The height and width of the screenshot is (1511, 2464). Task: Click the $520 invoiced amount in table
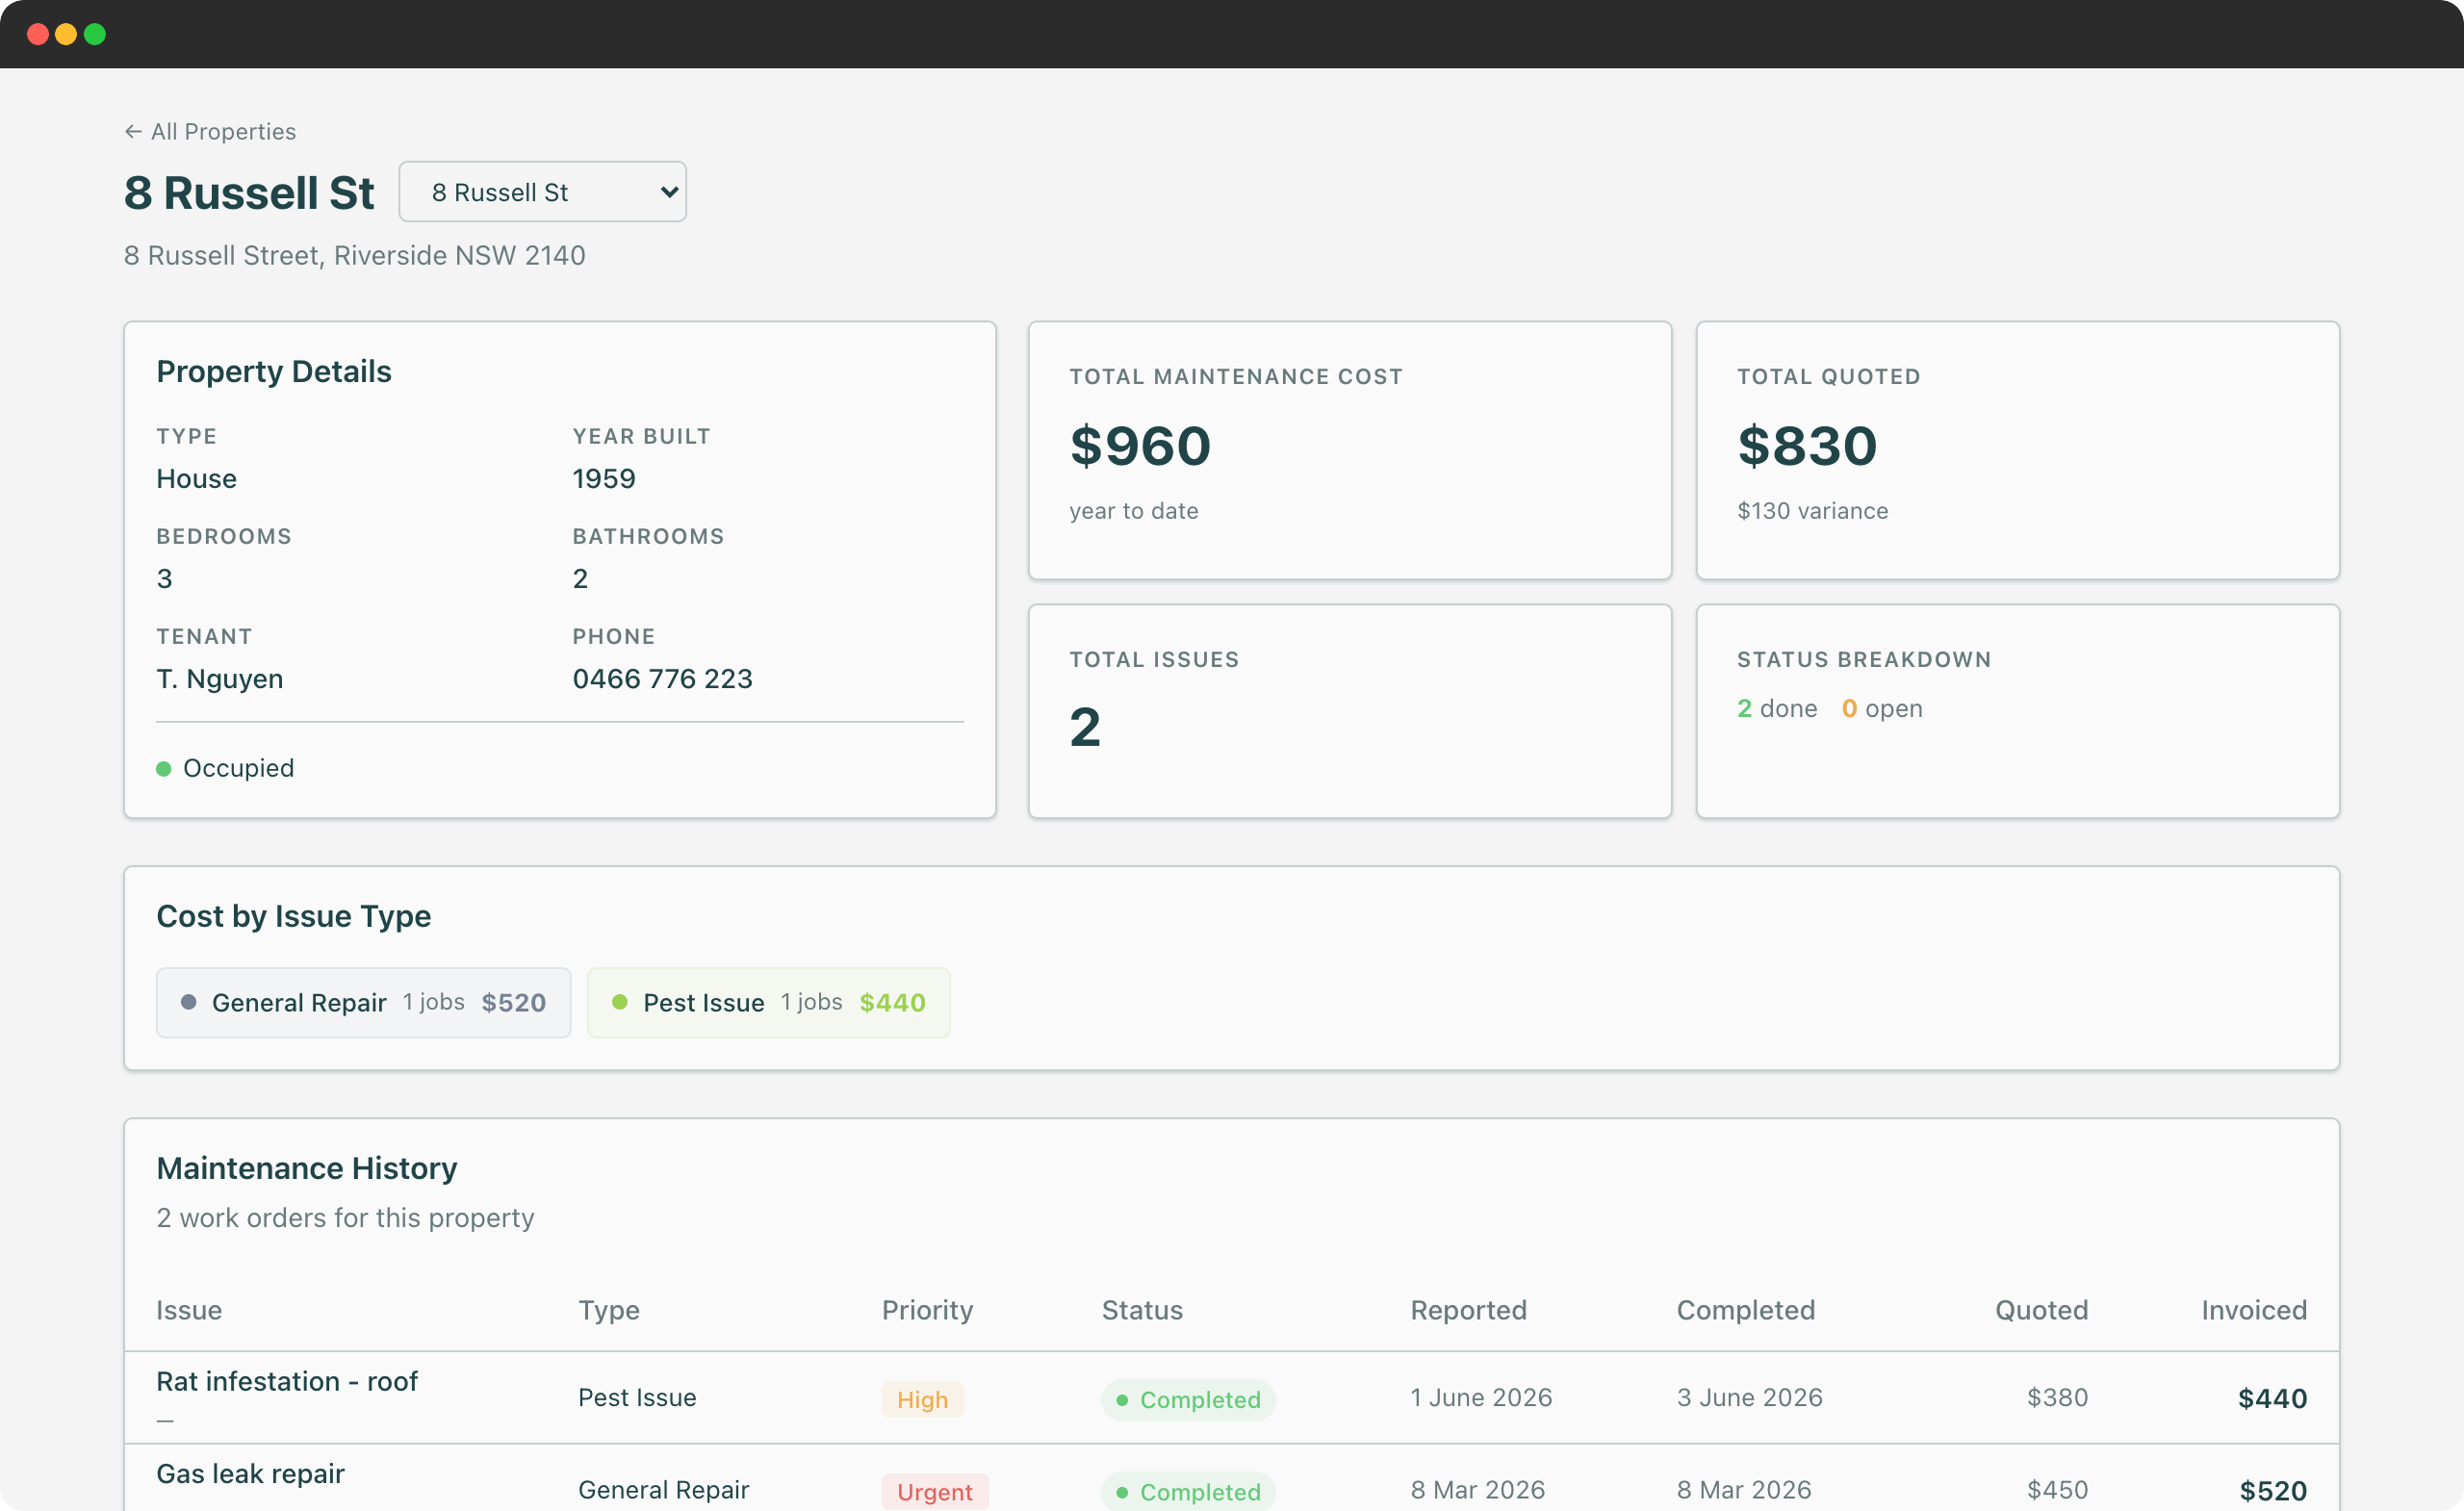tap(2273, 1490)
